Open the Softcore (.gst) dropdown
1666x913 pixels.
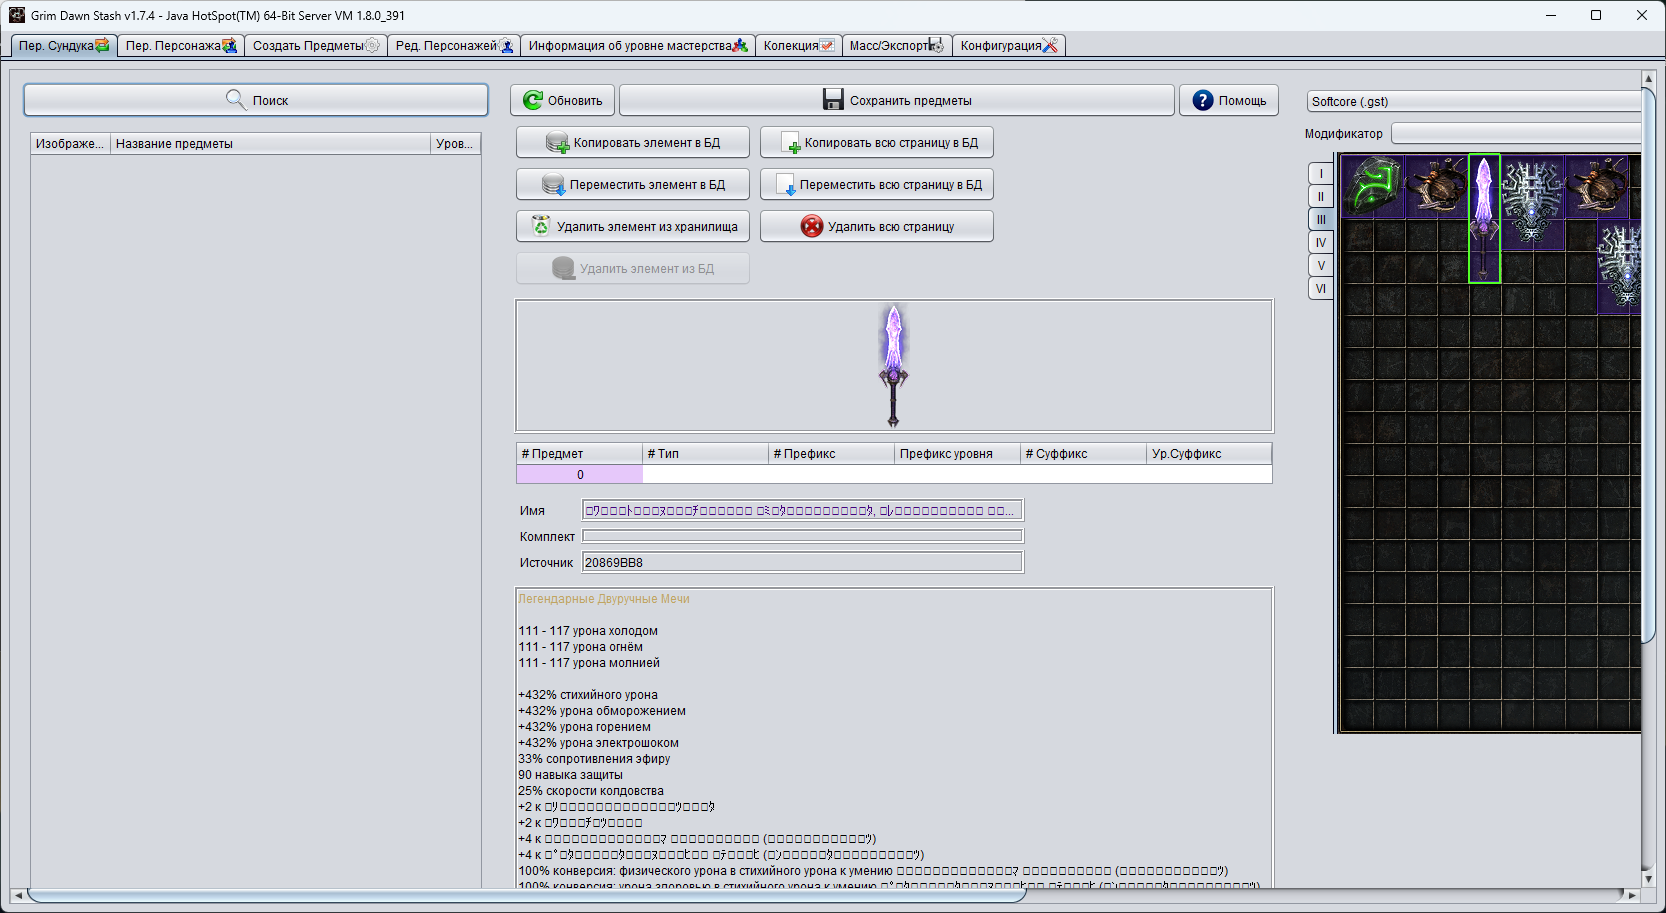[x=1474, y=102]
